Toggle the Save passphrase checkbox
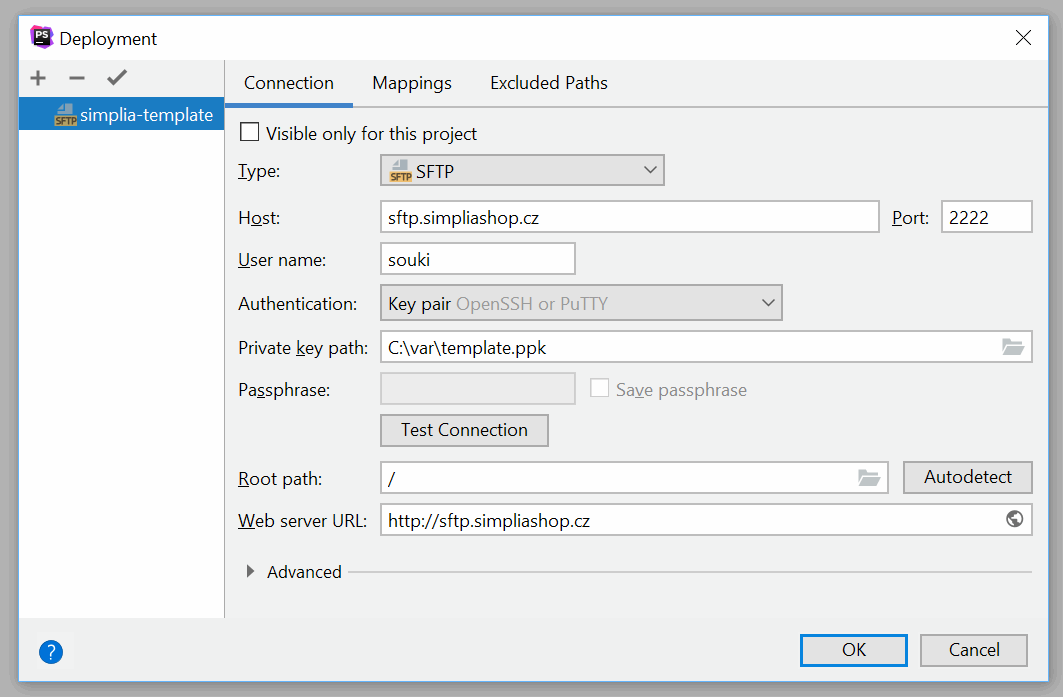Image resolution: width=1063 pixels, height=697 pixels. [600, 389]
